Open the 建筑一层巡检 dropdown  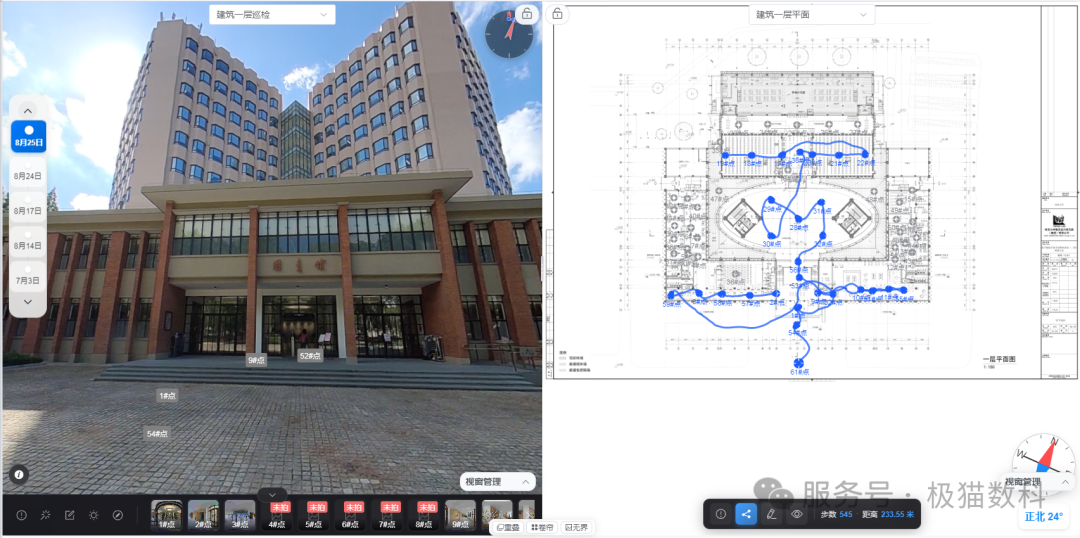[272, 14]
